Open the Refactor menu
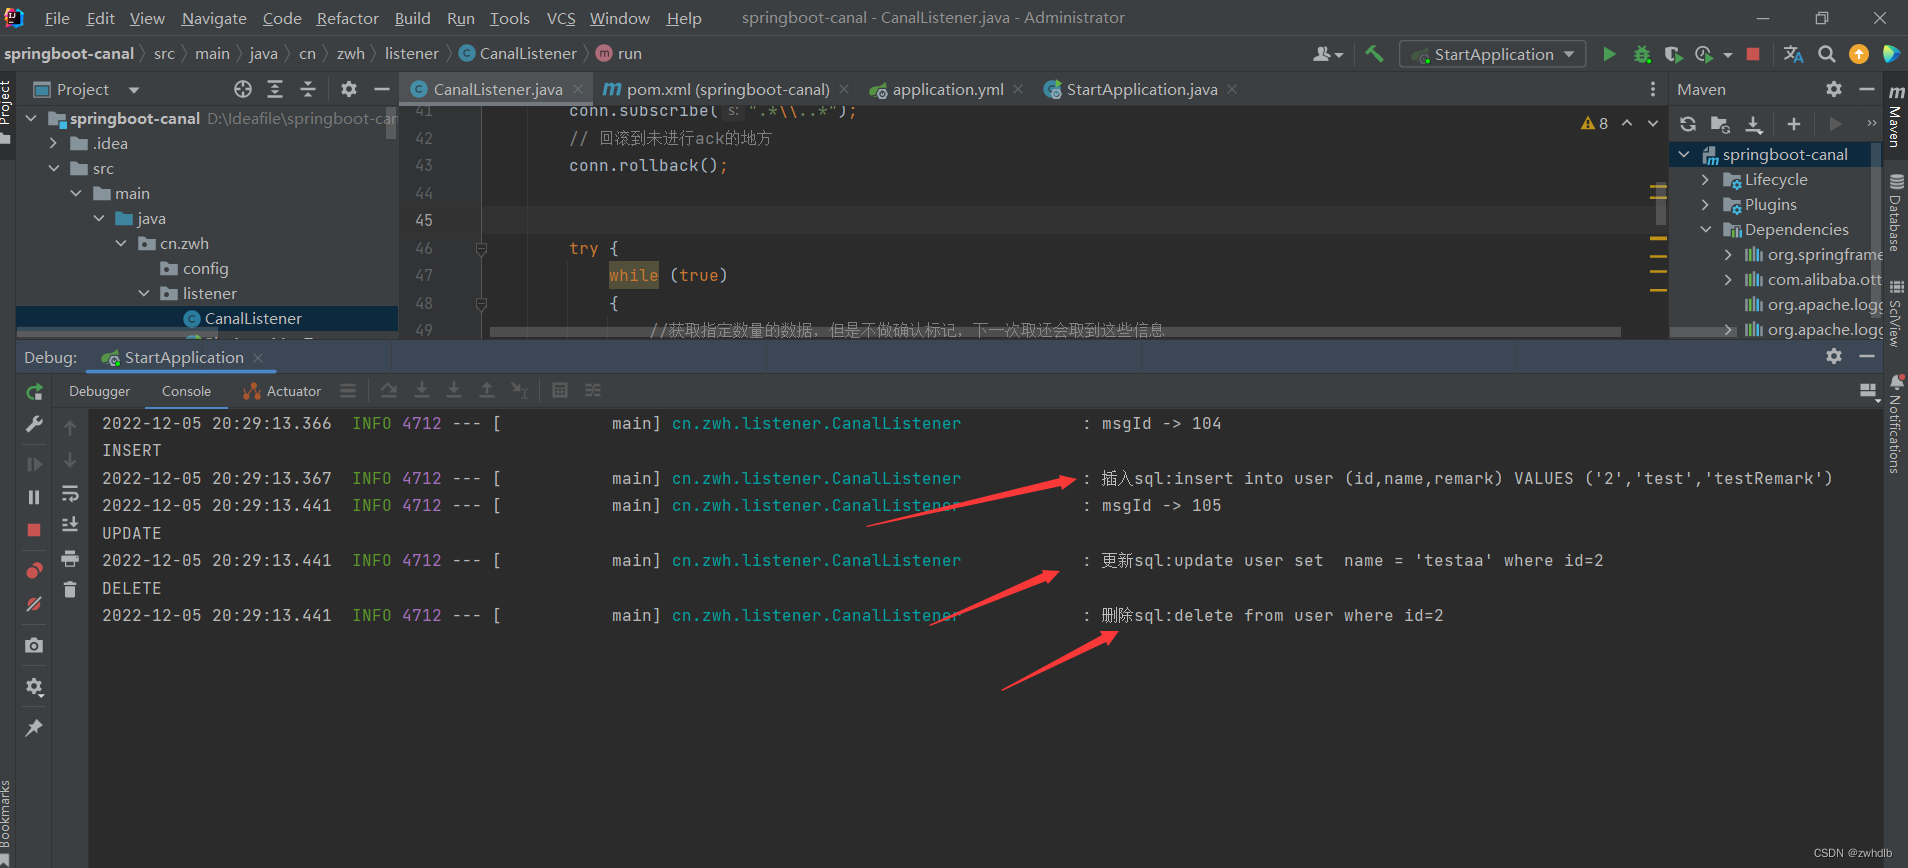The image size is (1908, 868). point(348,18)
